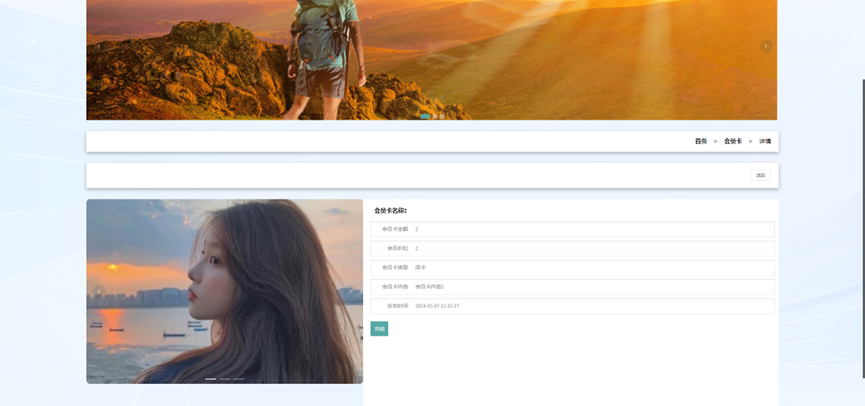
Task: Go to next banner slide using right arrow
Action: 766,46
